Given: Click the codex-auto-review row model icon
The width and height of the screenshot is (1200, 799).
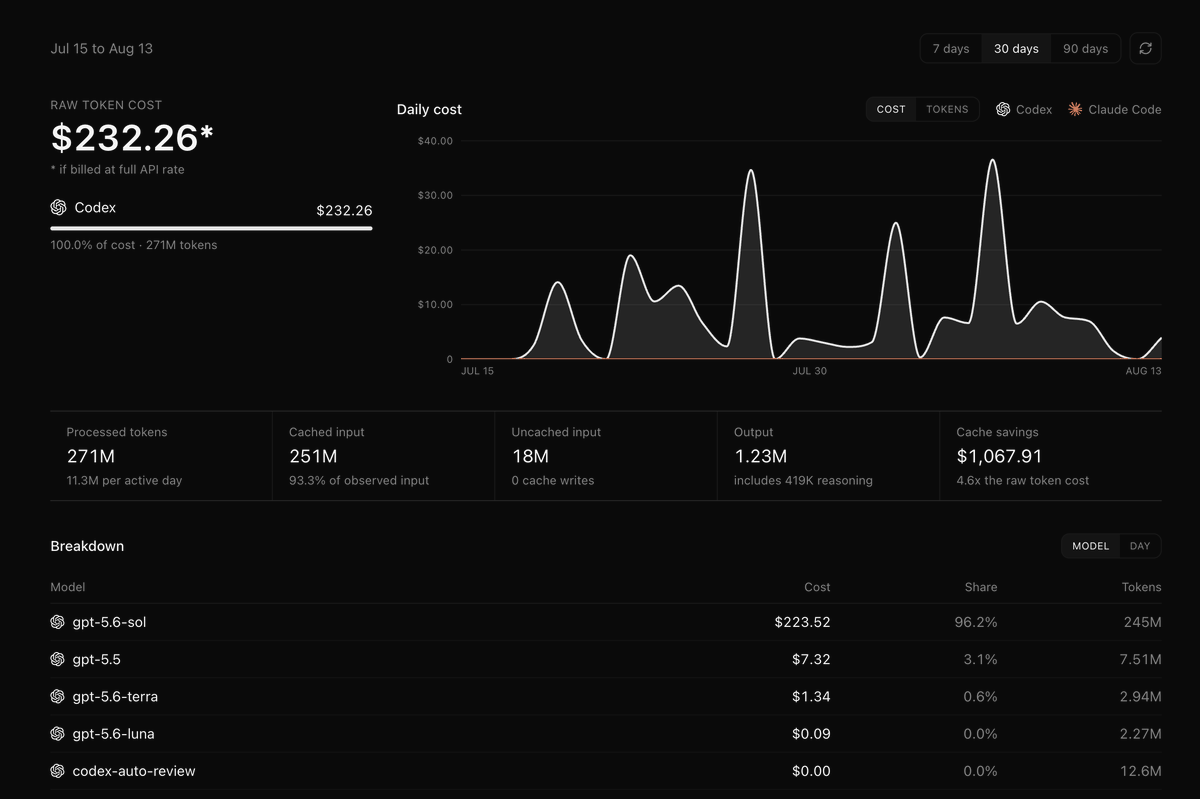Looking at the screenshot, I should [x=58, y=771].
